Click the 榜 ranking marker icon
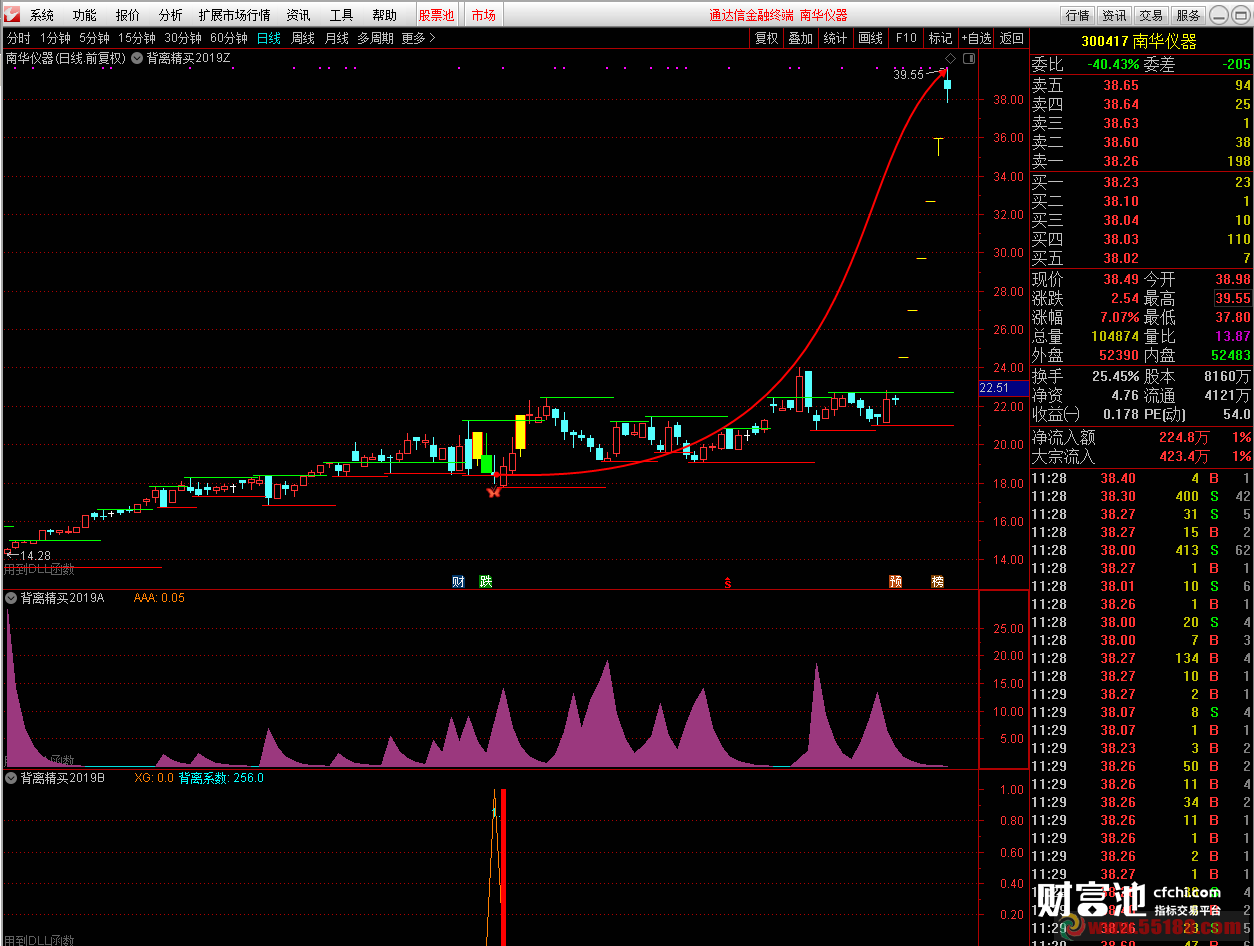Screen dimensions: 1254x946 pyautogui.click(x=937, y=581)
